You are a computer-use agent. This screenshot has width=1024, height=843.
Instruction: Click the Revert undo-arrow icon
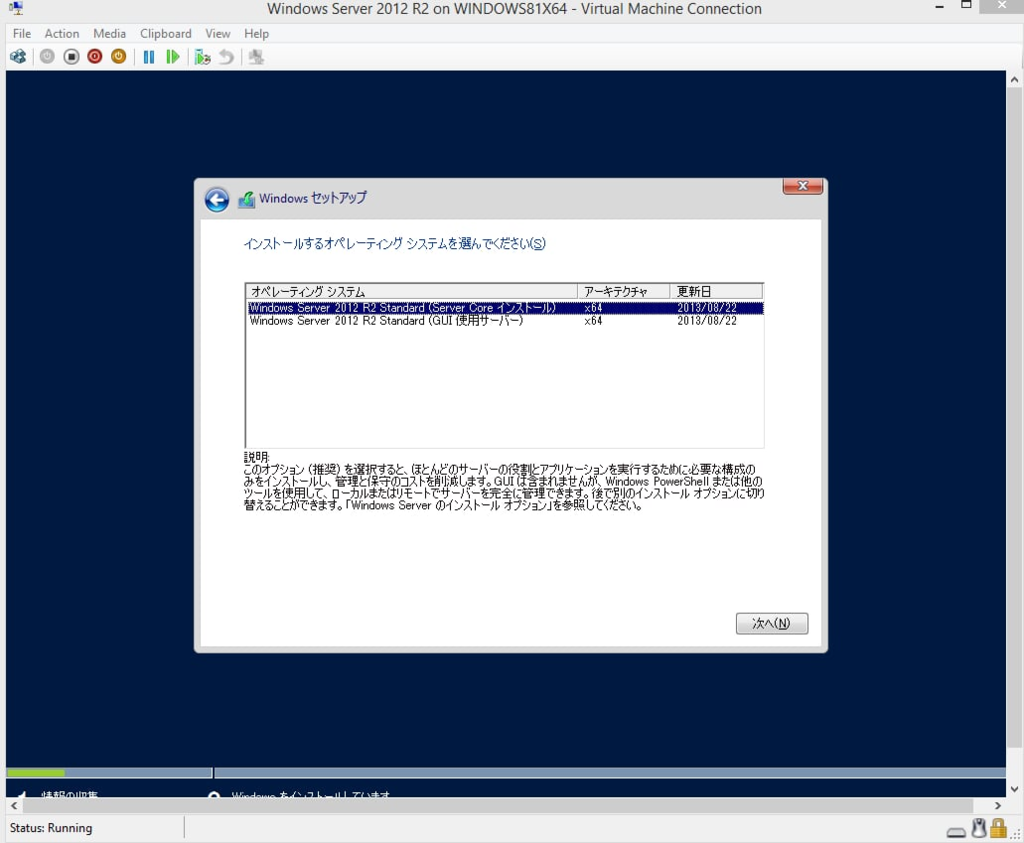click(226, 57)
